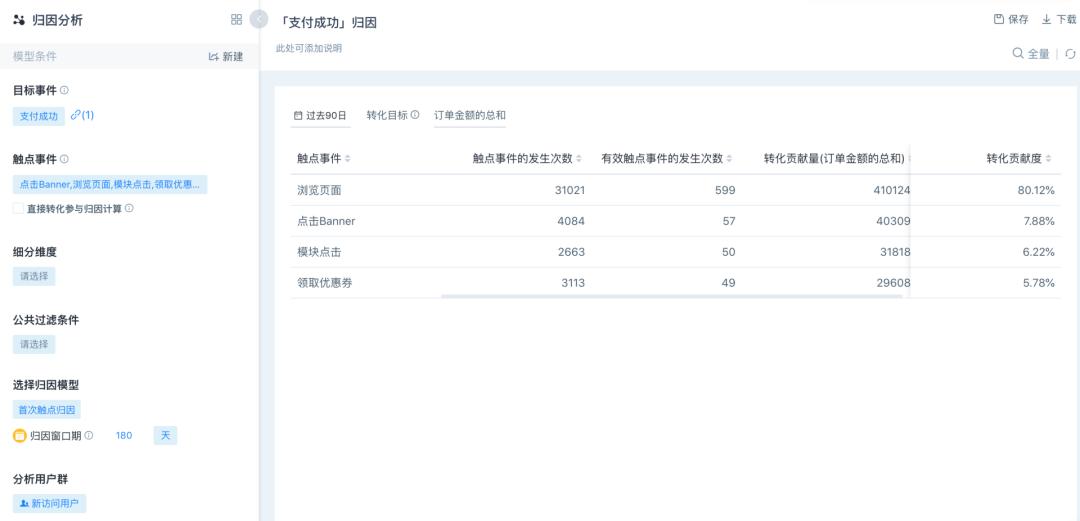This screenshot has height=521, width=1080.
Task: Click the 领取优惠券 row label
Action: point(324,283)
